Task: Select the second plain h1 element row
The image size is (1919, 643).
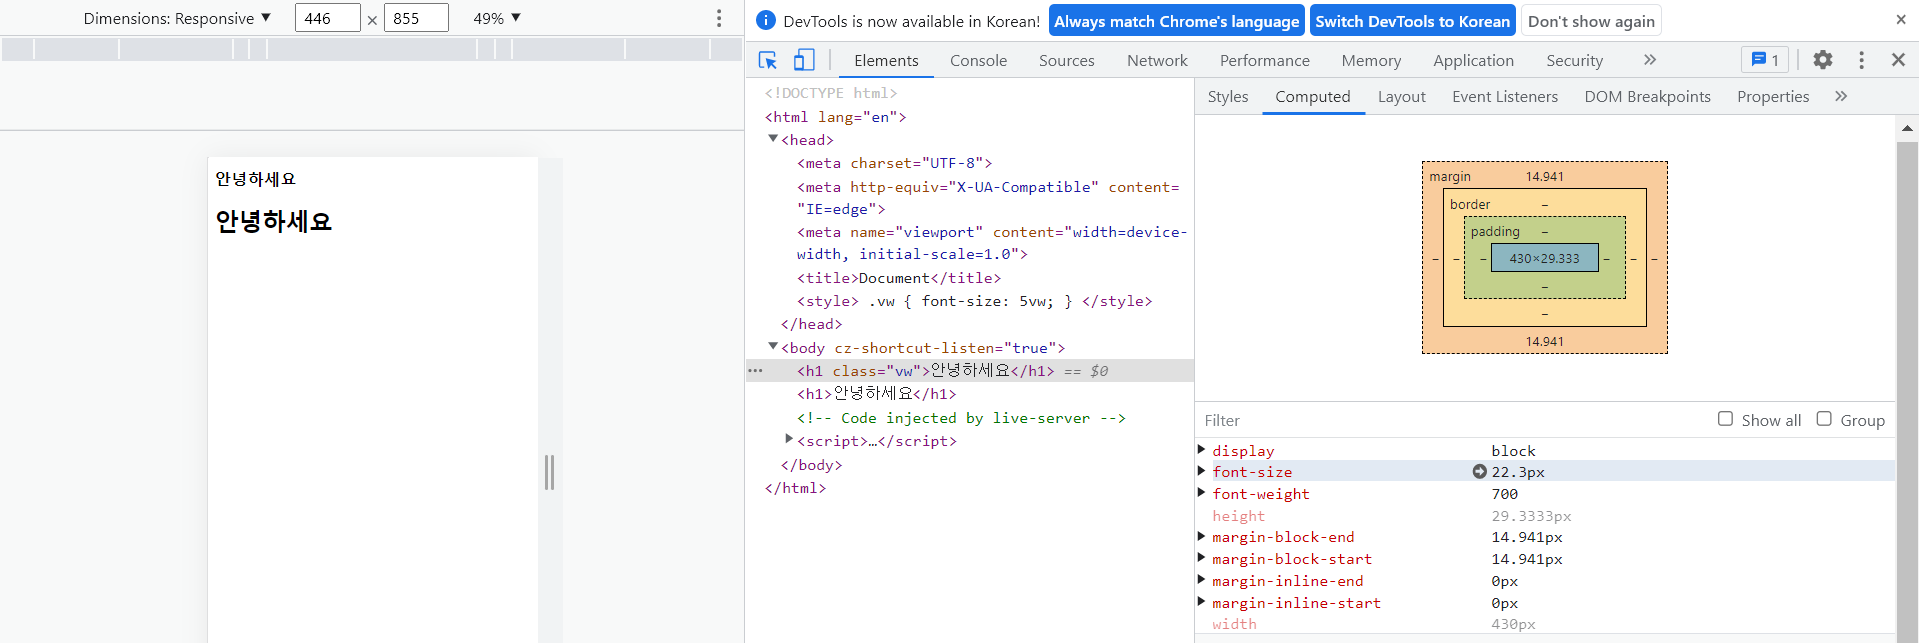Action: pyautogui.click(x=970, y=394)
